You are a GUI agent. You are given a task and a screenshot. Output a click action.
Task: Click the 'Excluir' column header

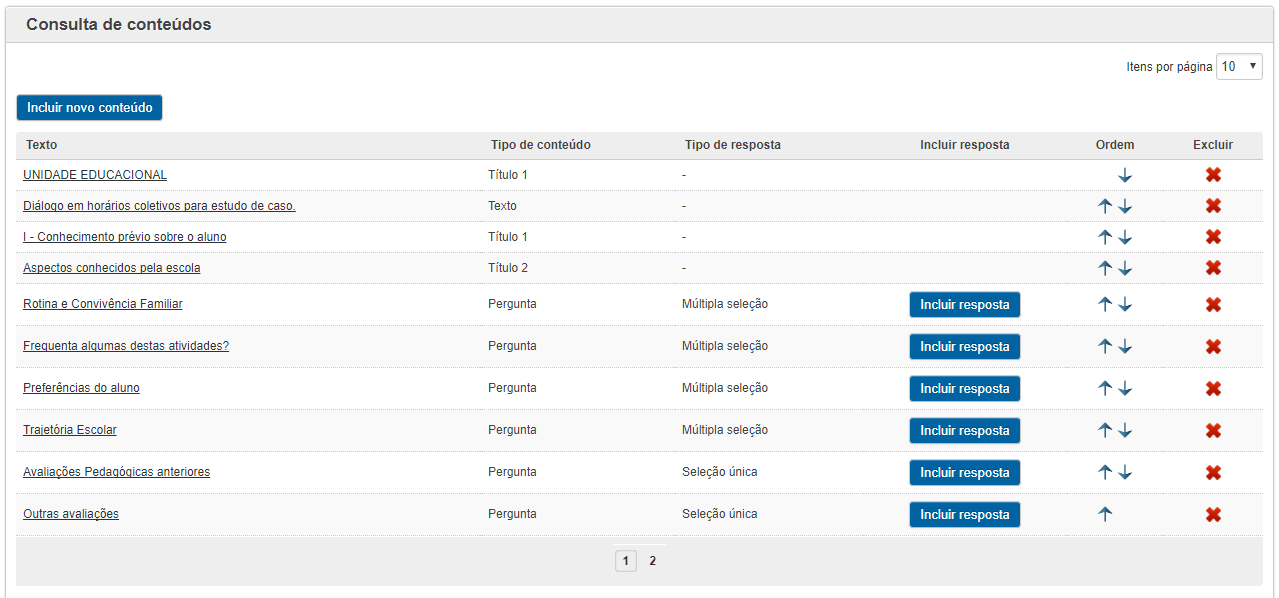[x=1213, y=145]
